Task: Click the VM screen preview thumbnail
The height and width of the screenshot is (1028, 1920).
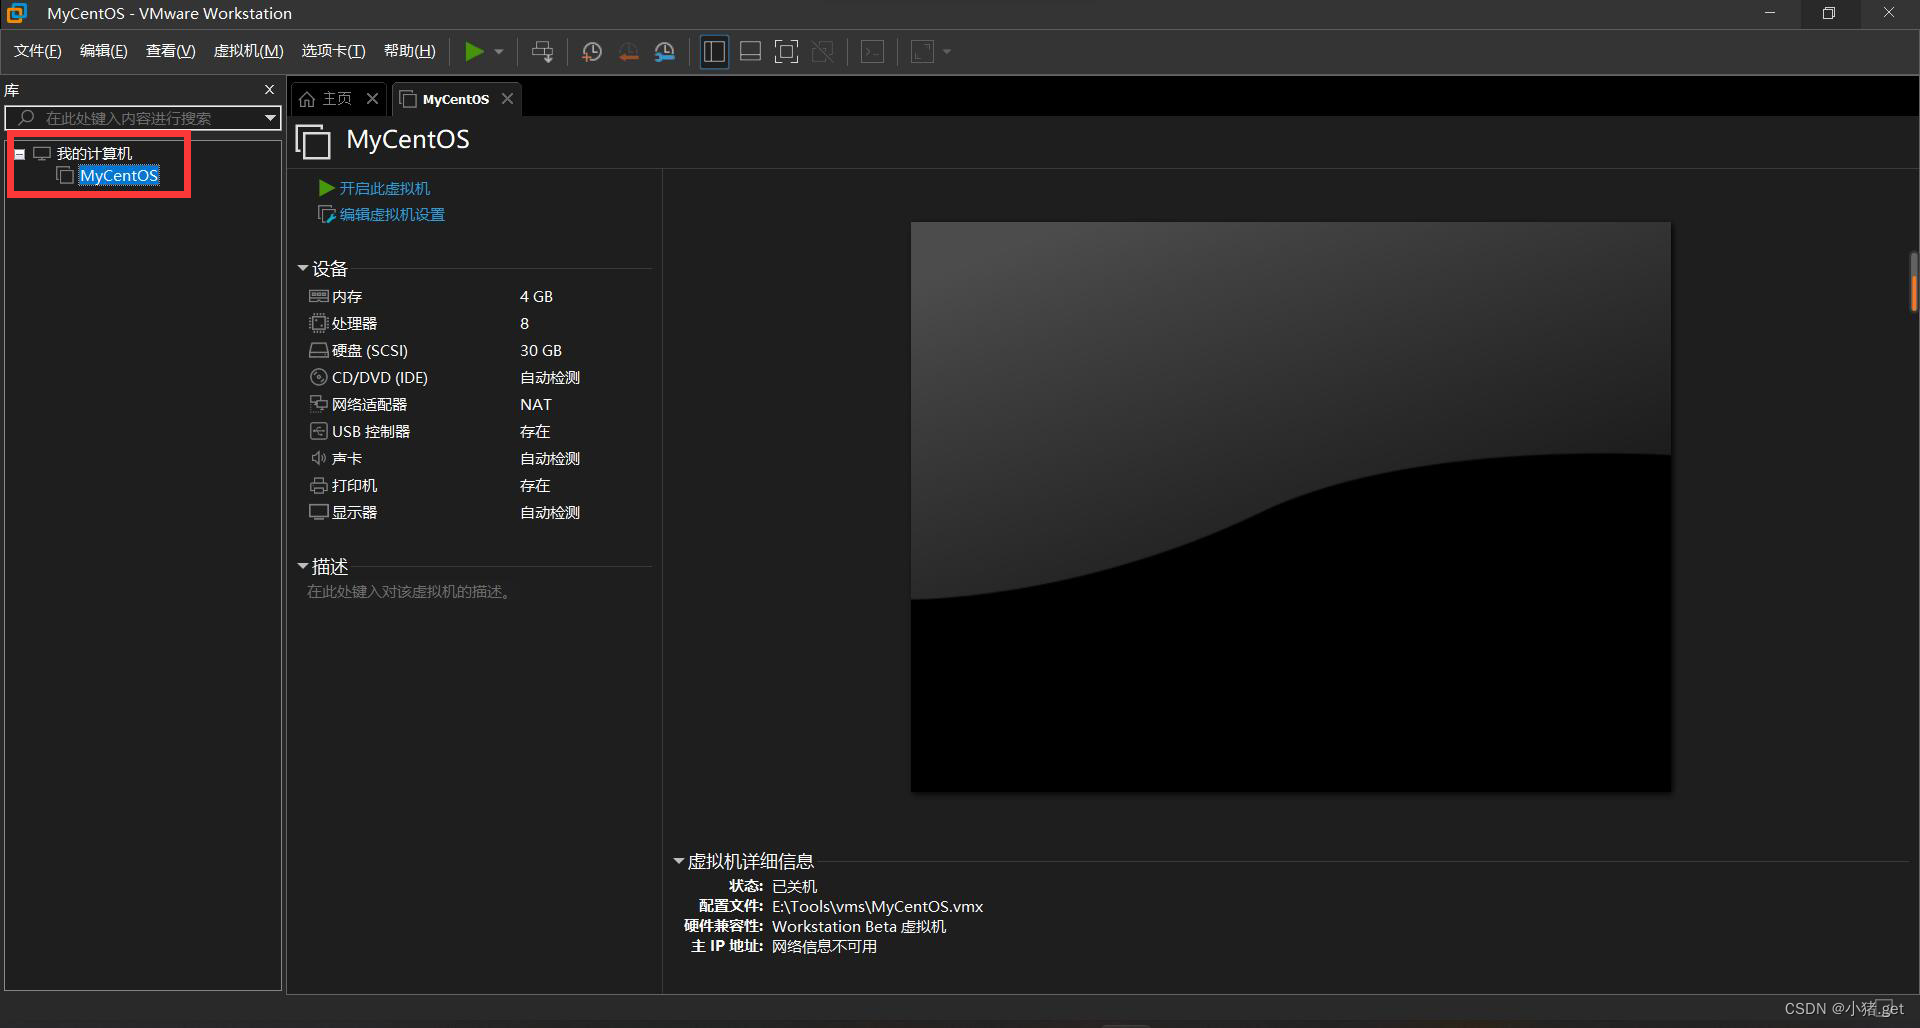Action: 1290,507
